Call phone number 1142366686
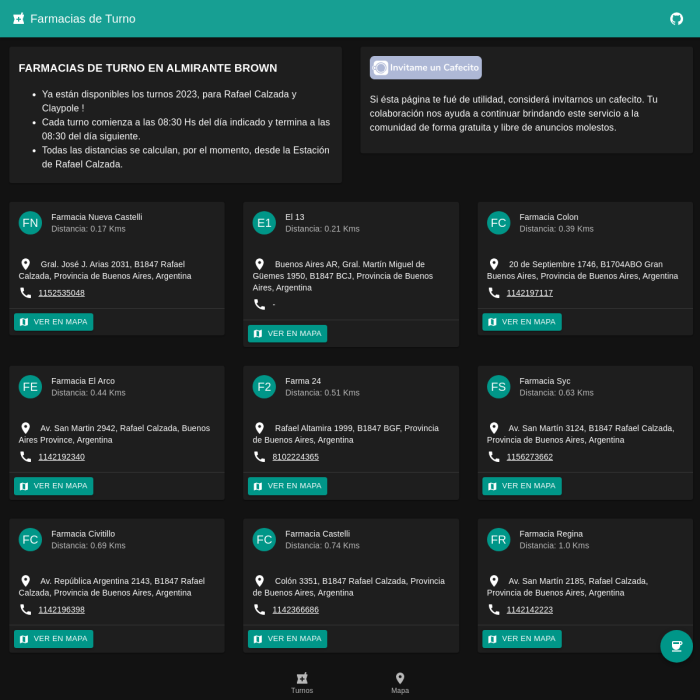This screenshot has height=700, width=700. pyautogui.click(x=296, y=609)
